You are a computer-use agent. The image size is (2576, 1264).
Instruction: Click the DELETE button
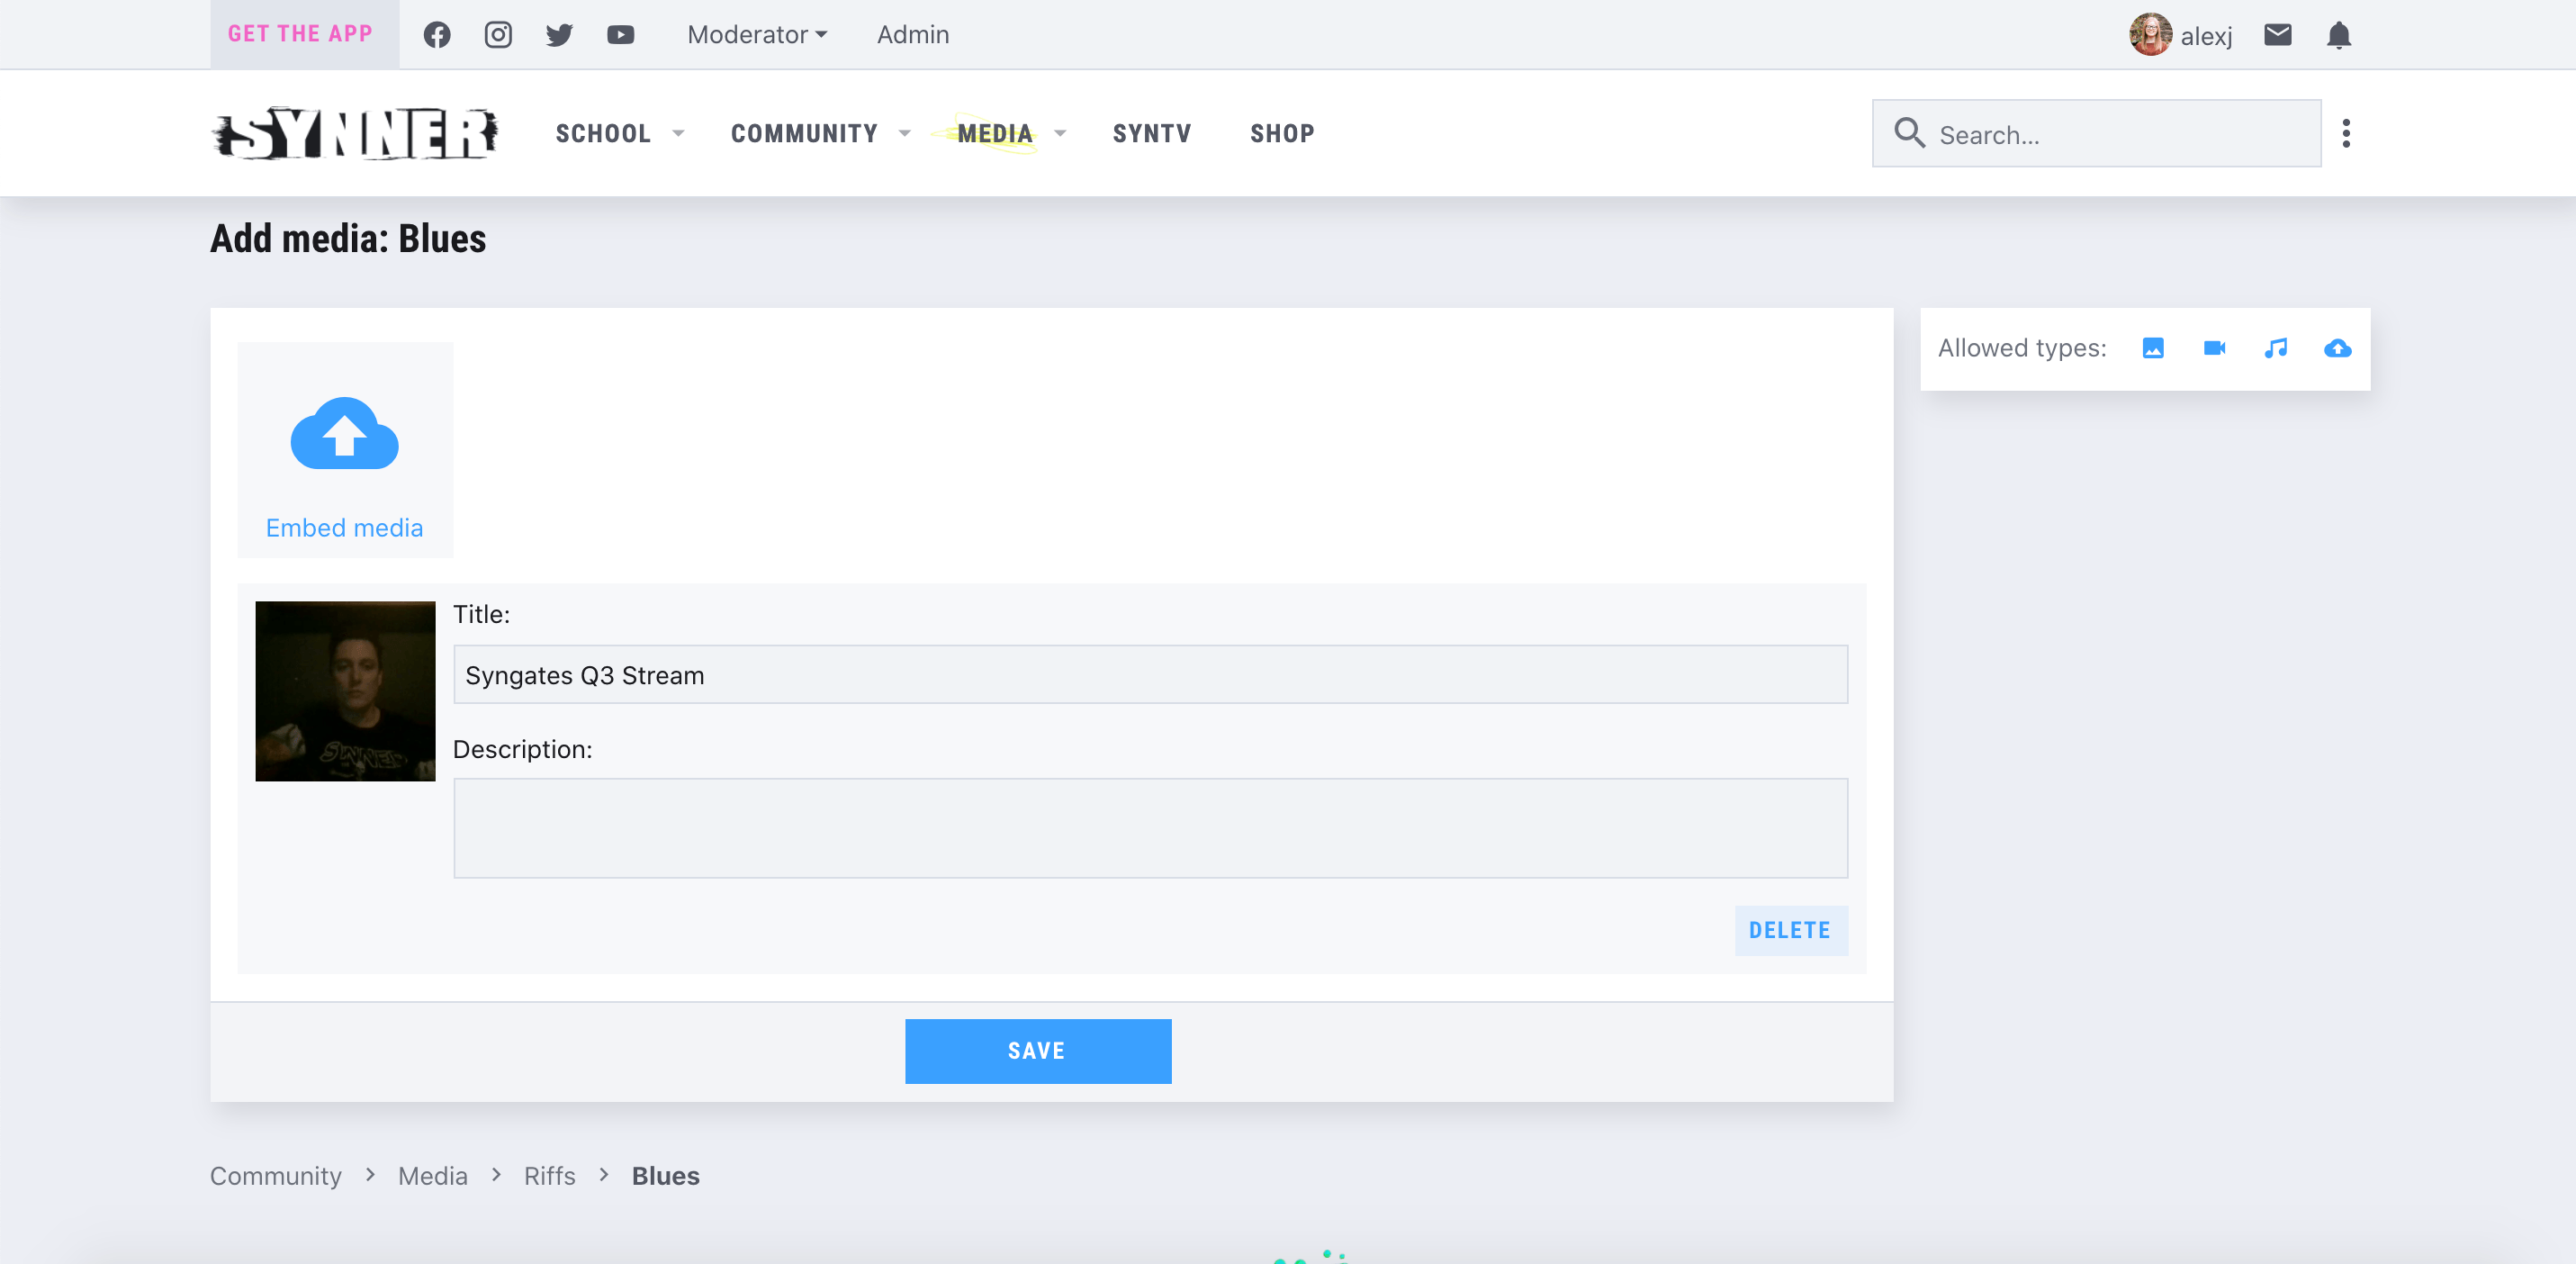pyautogui.click(x=1790, y=930)
